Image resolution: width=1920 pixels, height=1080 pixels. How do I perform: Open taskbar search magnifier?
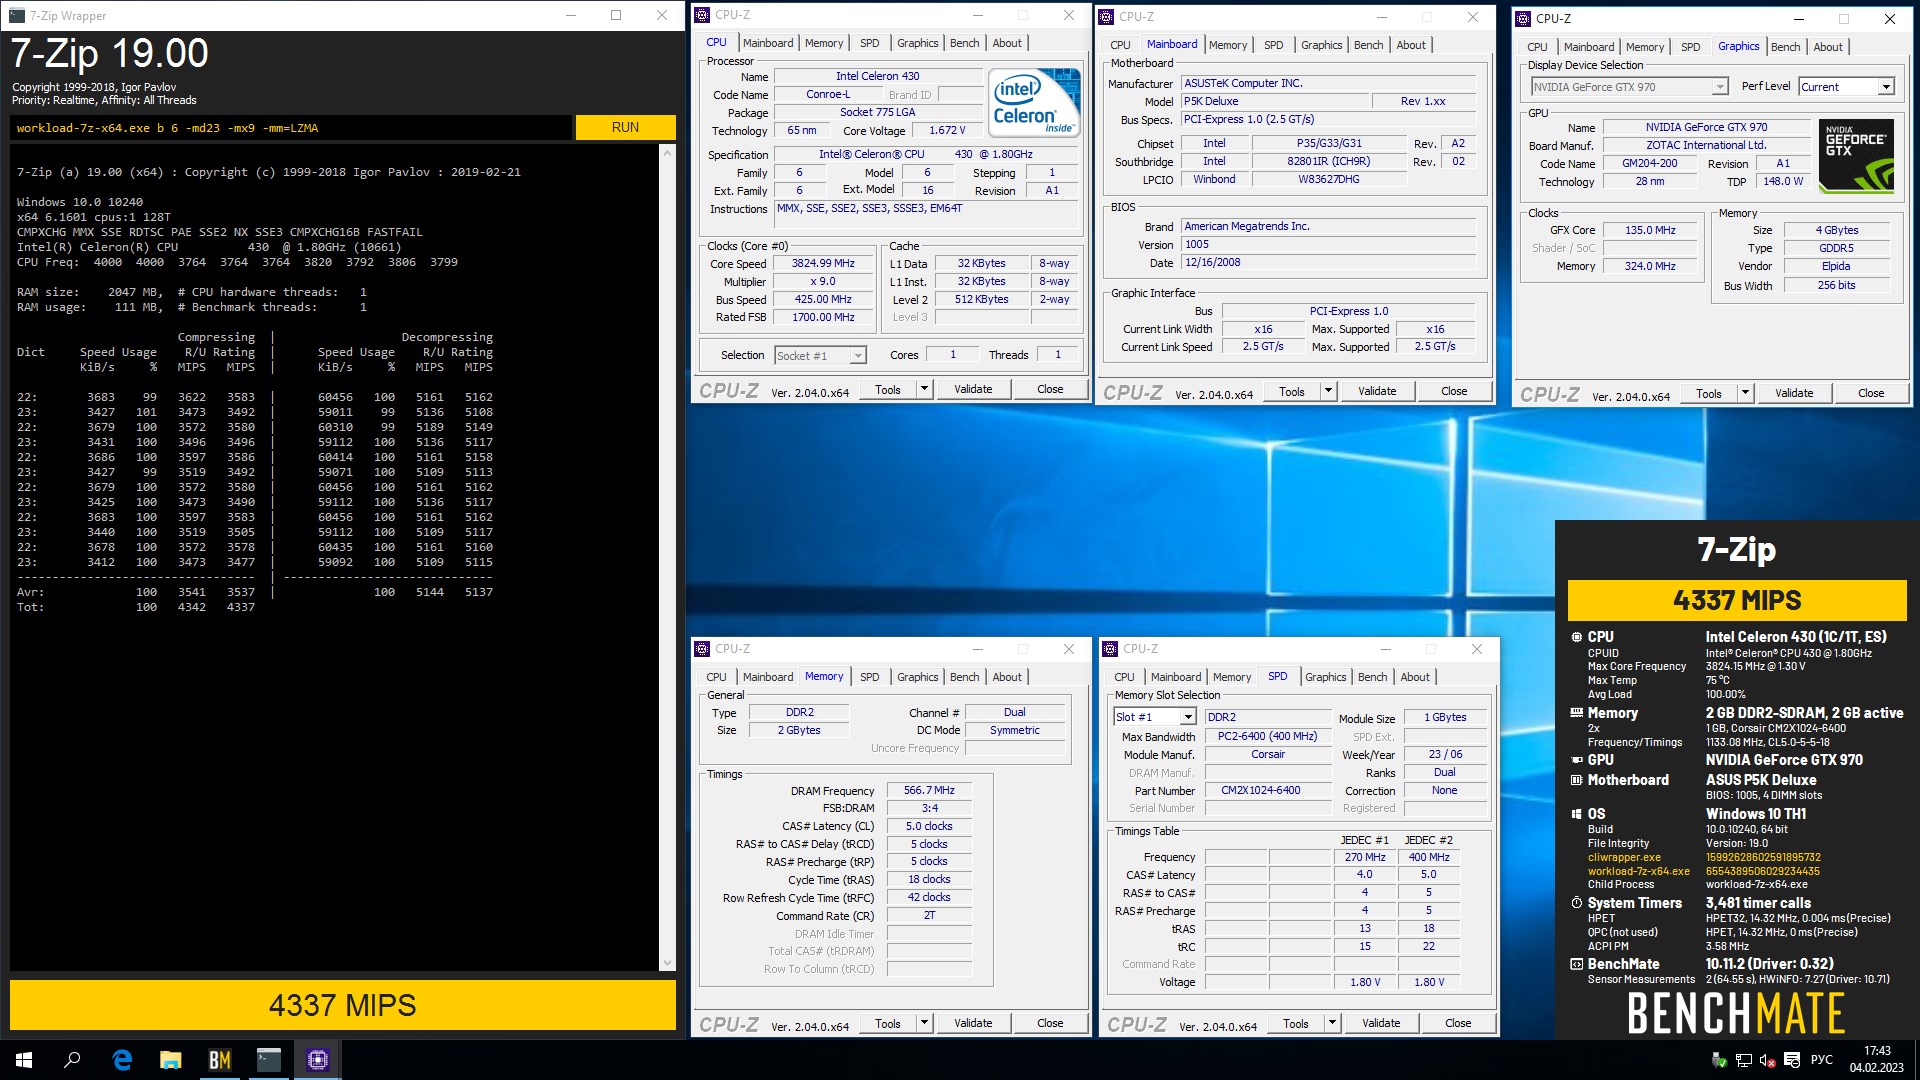point(72,1060)
